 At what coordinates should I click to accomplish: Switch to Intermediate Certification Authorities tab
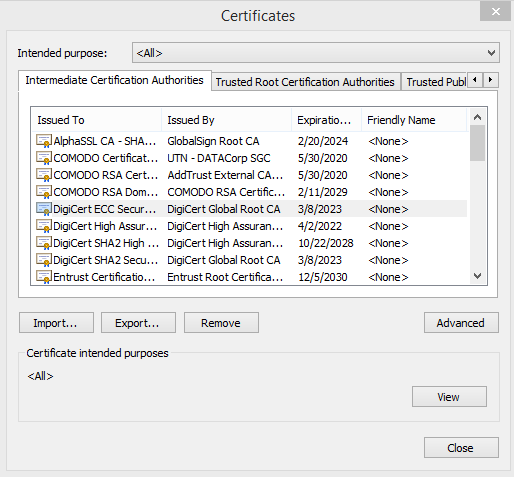pos(114,80)
